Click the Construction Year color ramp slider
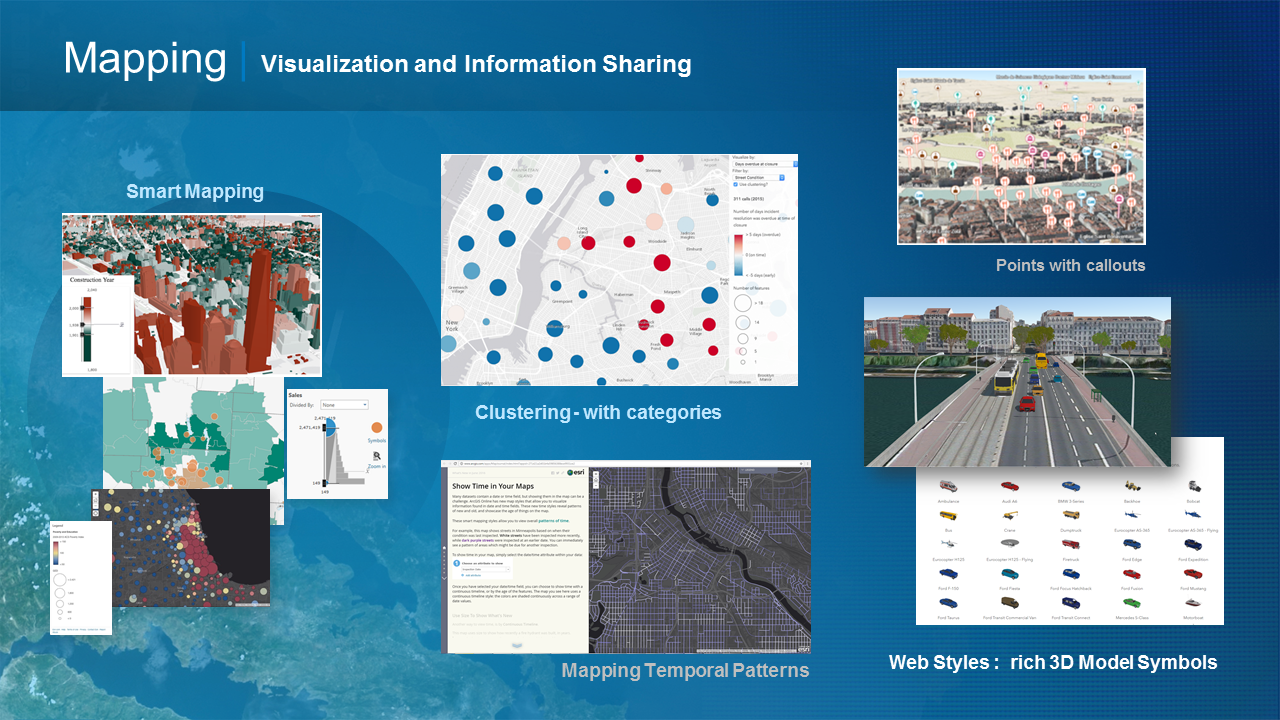 pyautogui.click(x=87, y=329)
